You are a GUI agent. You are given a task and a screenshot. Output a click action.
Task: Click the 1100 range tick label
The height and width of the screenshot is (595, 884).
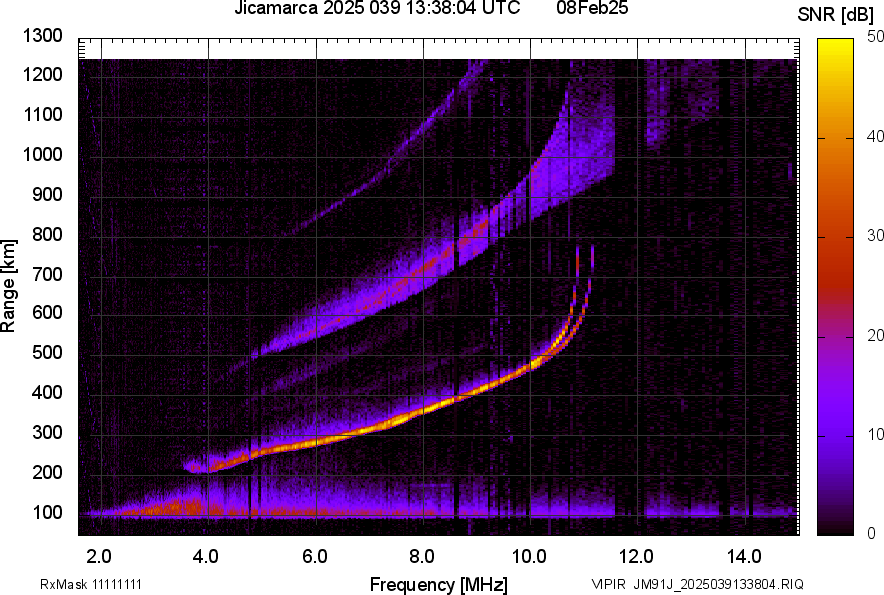pos(42,114)
